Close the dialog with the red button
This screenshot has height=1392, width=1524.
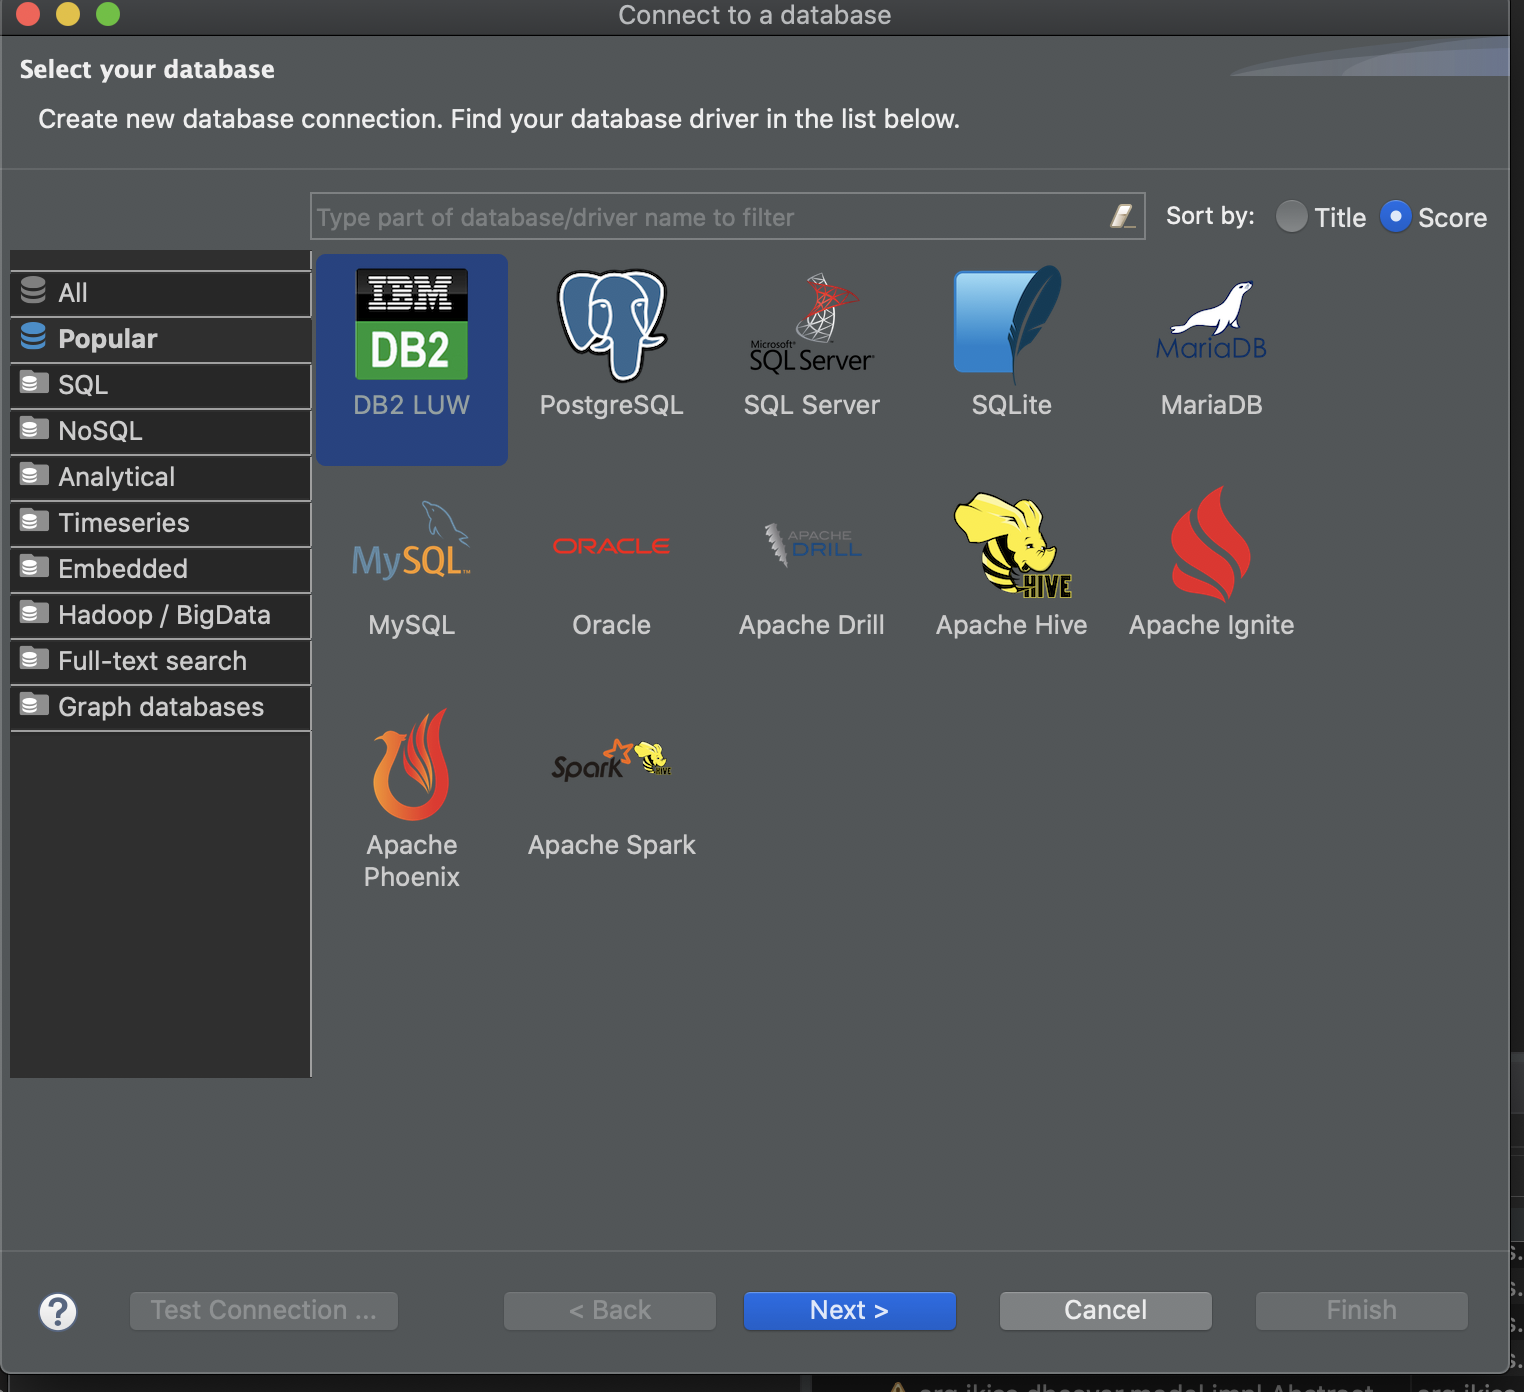27,13
